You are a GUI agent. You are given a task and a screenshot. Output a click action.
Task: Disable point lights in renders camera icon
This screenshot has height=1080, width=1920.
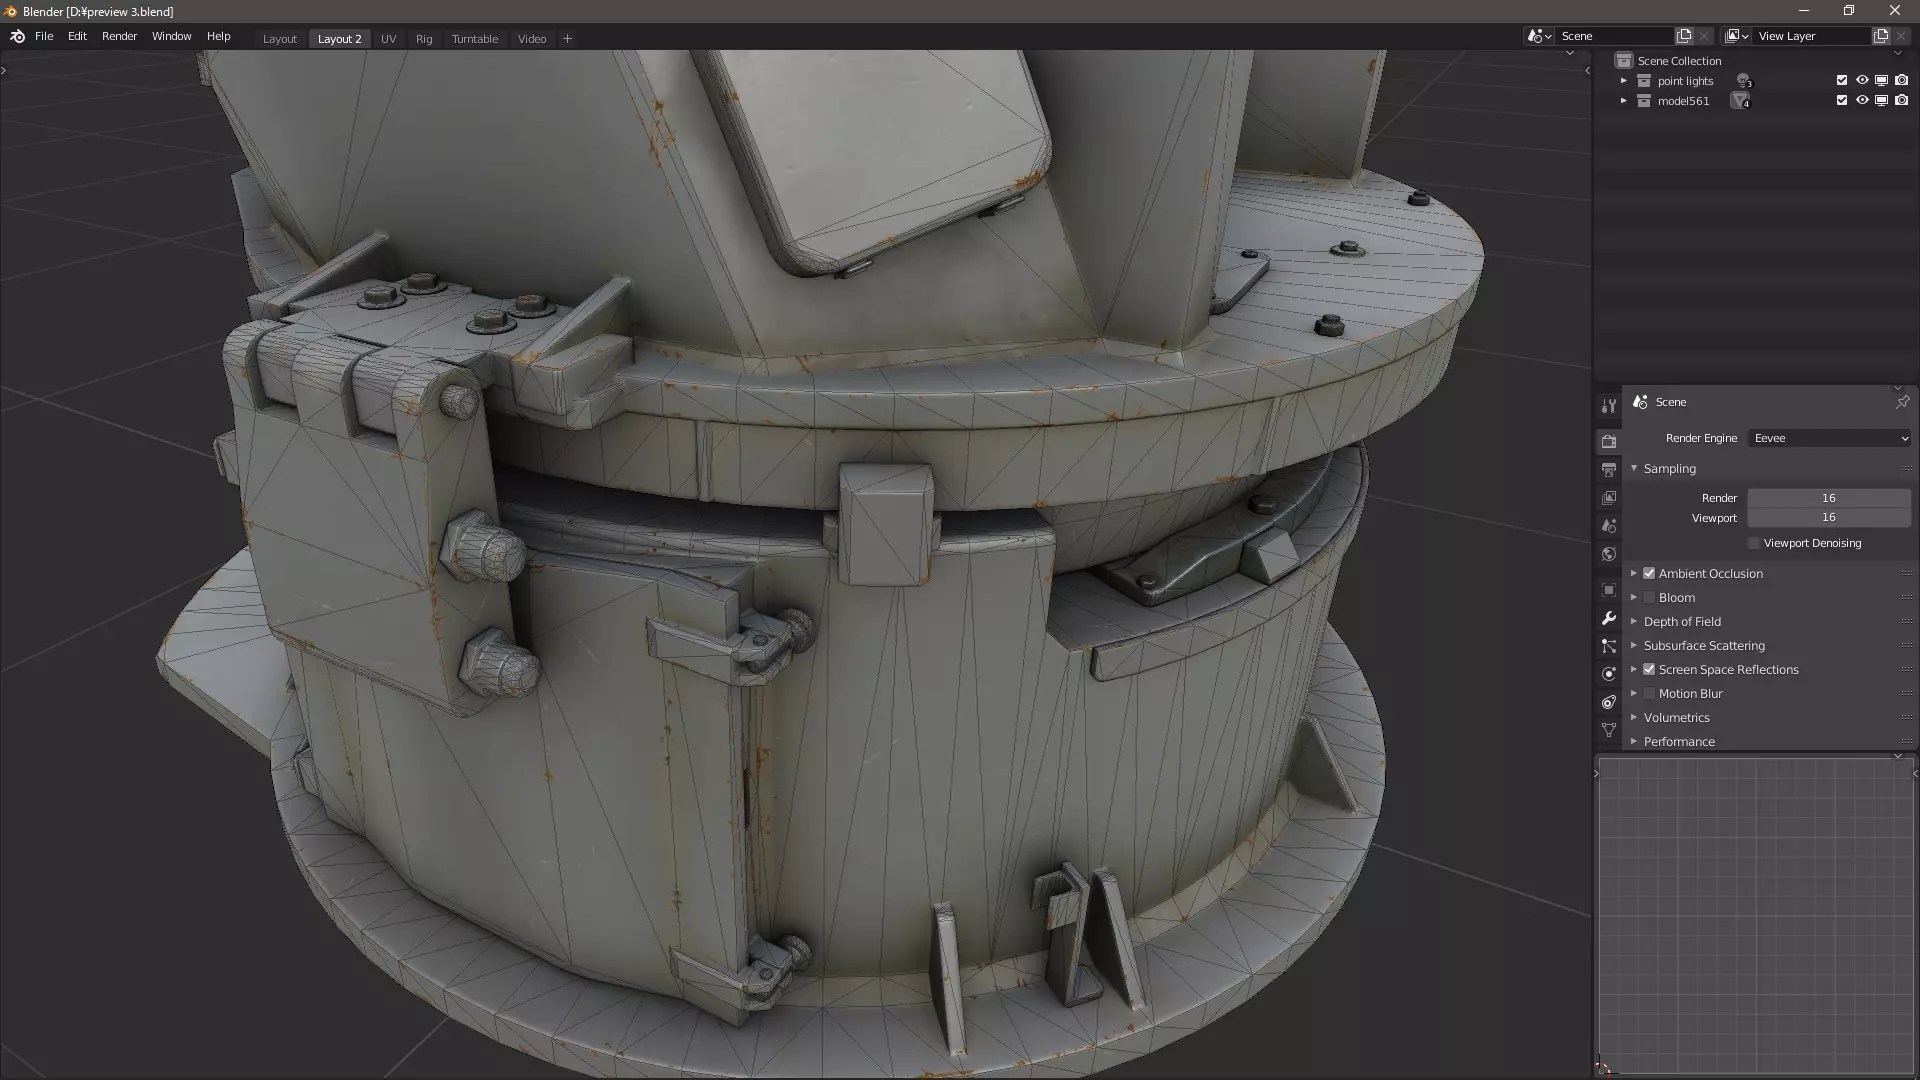tap(1901, 80)
